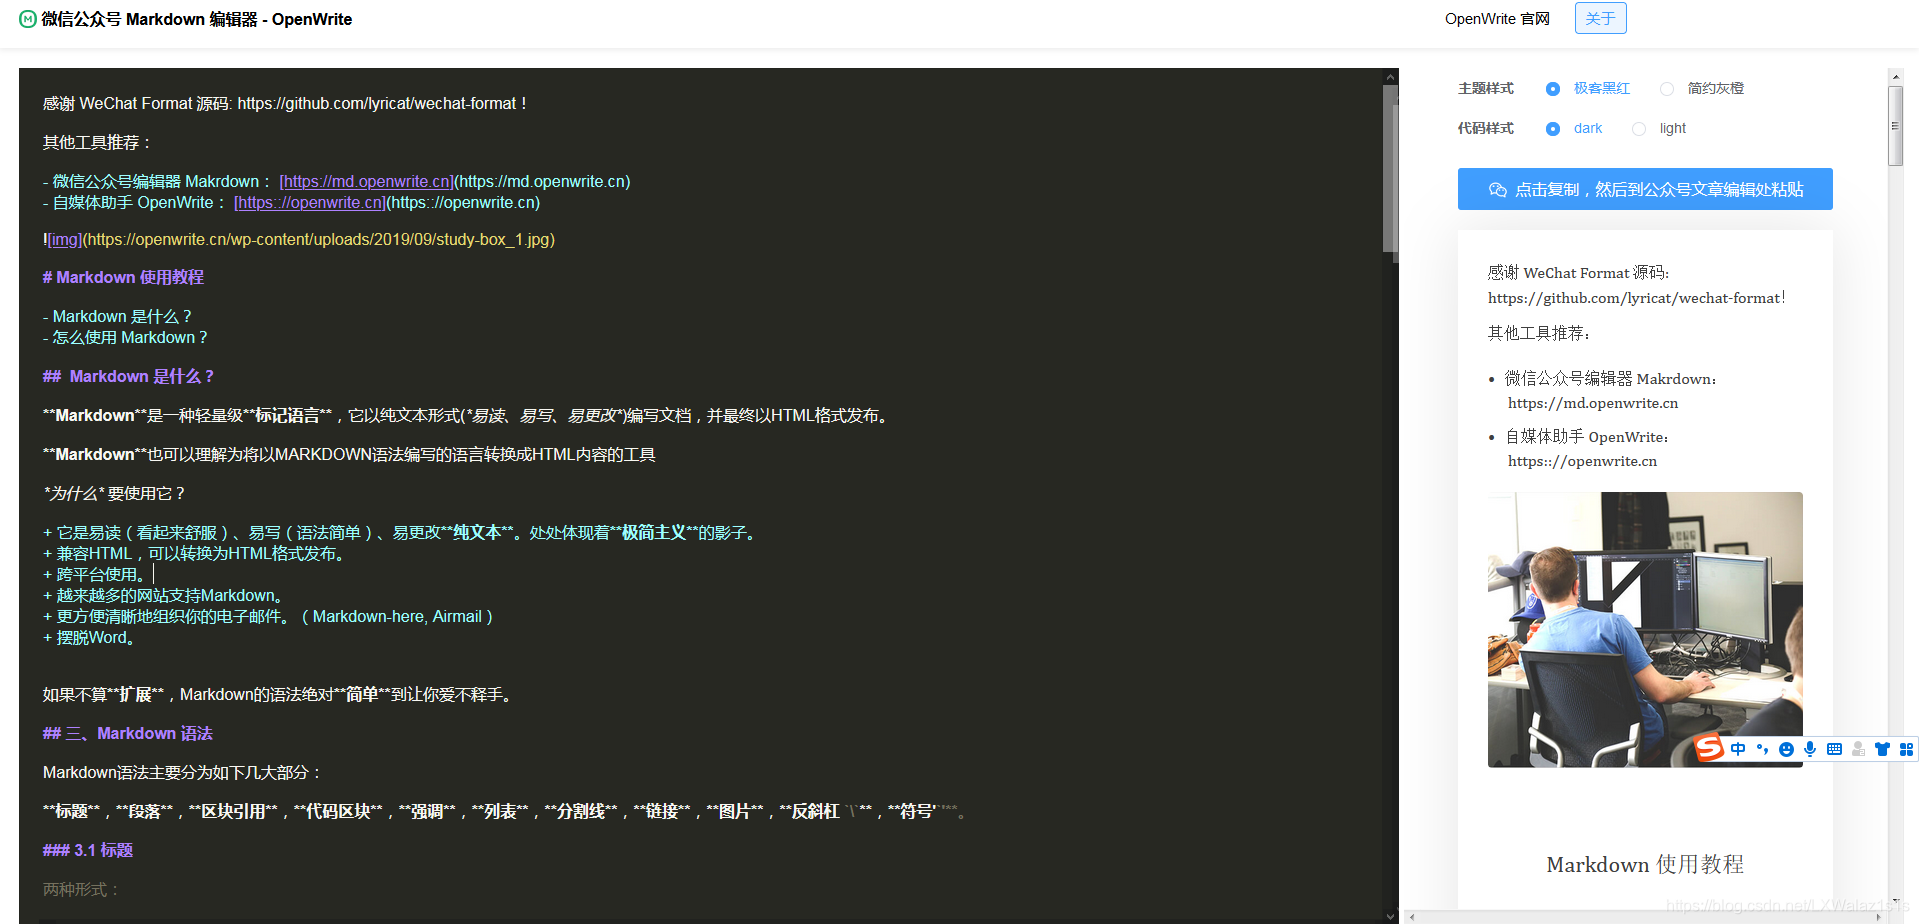The width and height of the screenshot is (1919, 924).
Task: Click the Sogou account login icon
Action: point(1858,749)
